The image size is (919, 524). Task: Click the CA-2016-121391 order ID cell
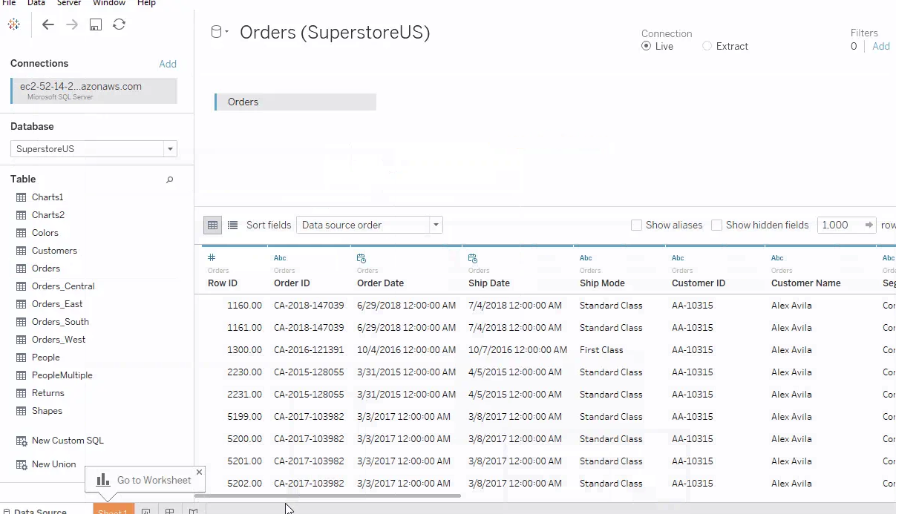[x=309, y=350]
